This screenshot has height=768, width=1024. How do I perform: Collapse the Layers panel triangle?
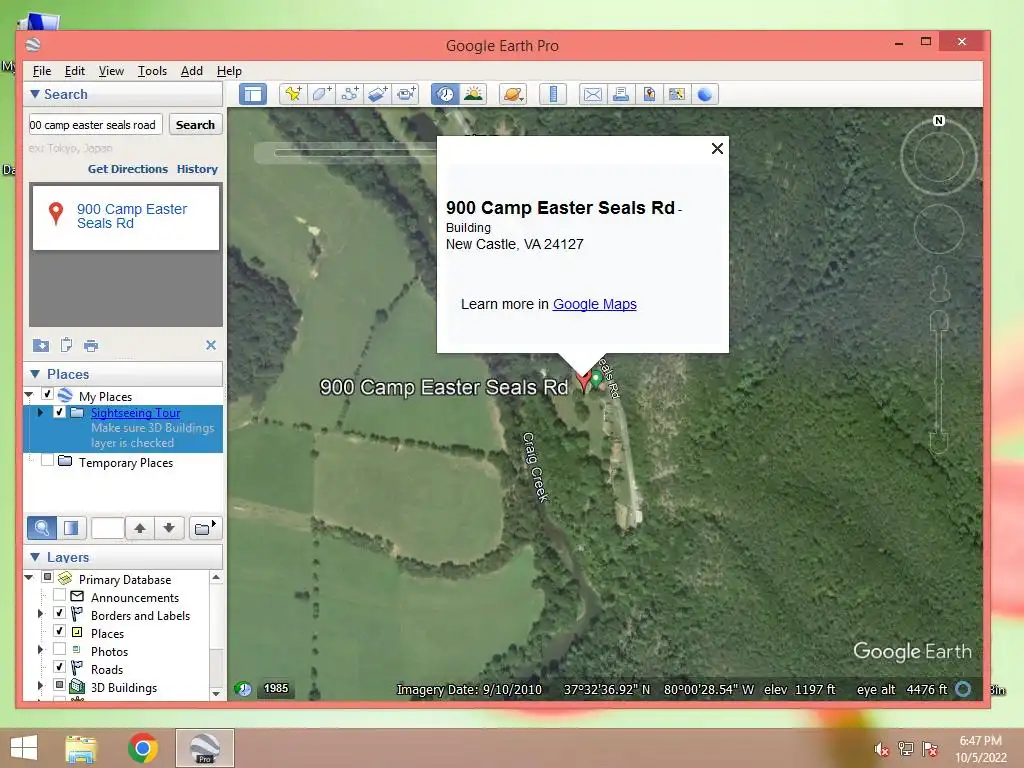(35, 557)
